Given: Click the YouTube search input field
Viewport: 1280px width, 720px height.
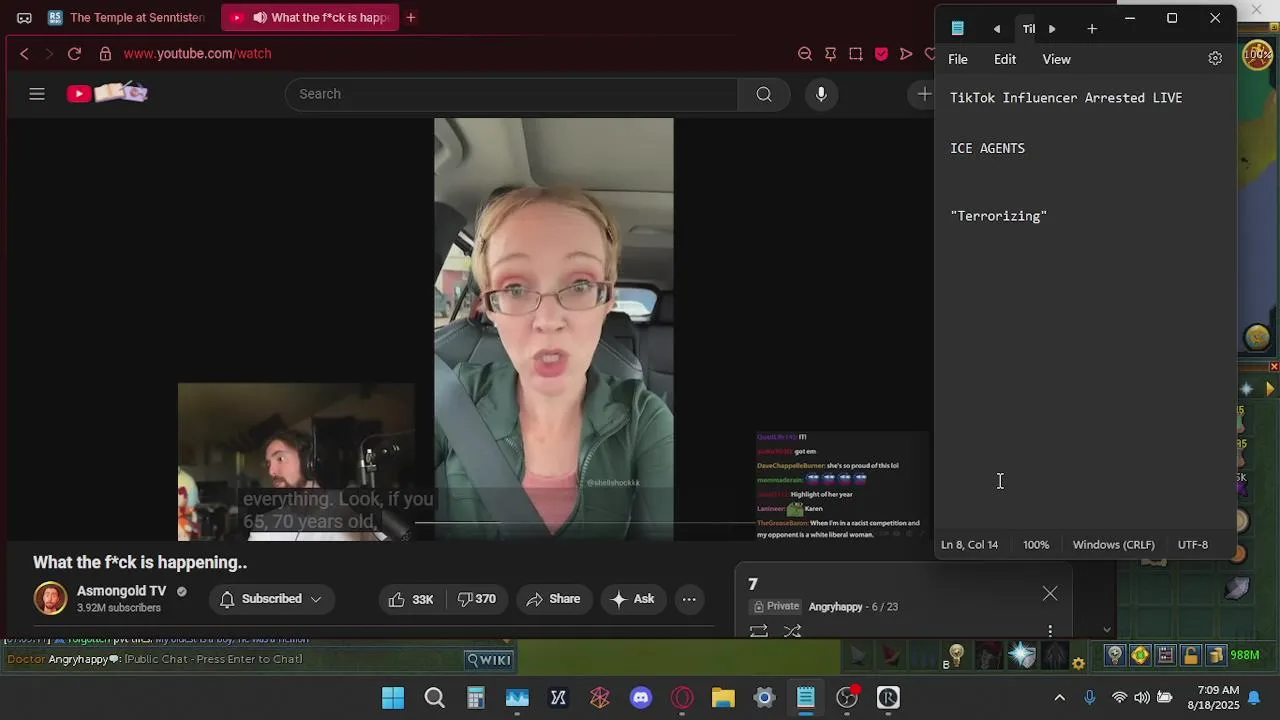Looking at the screenshot, I should (512, 94).
